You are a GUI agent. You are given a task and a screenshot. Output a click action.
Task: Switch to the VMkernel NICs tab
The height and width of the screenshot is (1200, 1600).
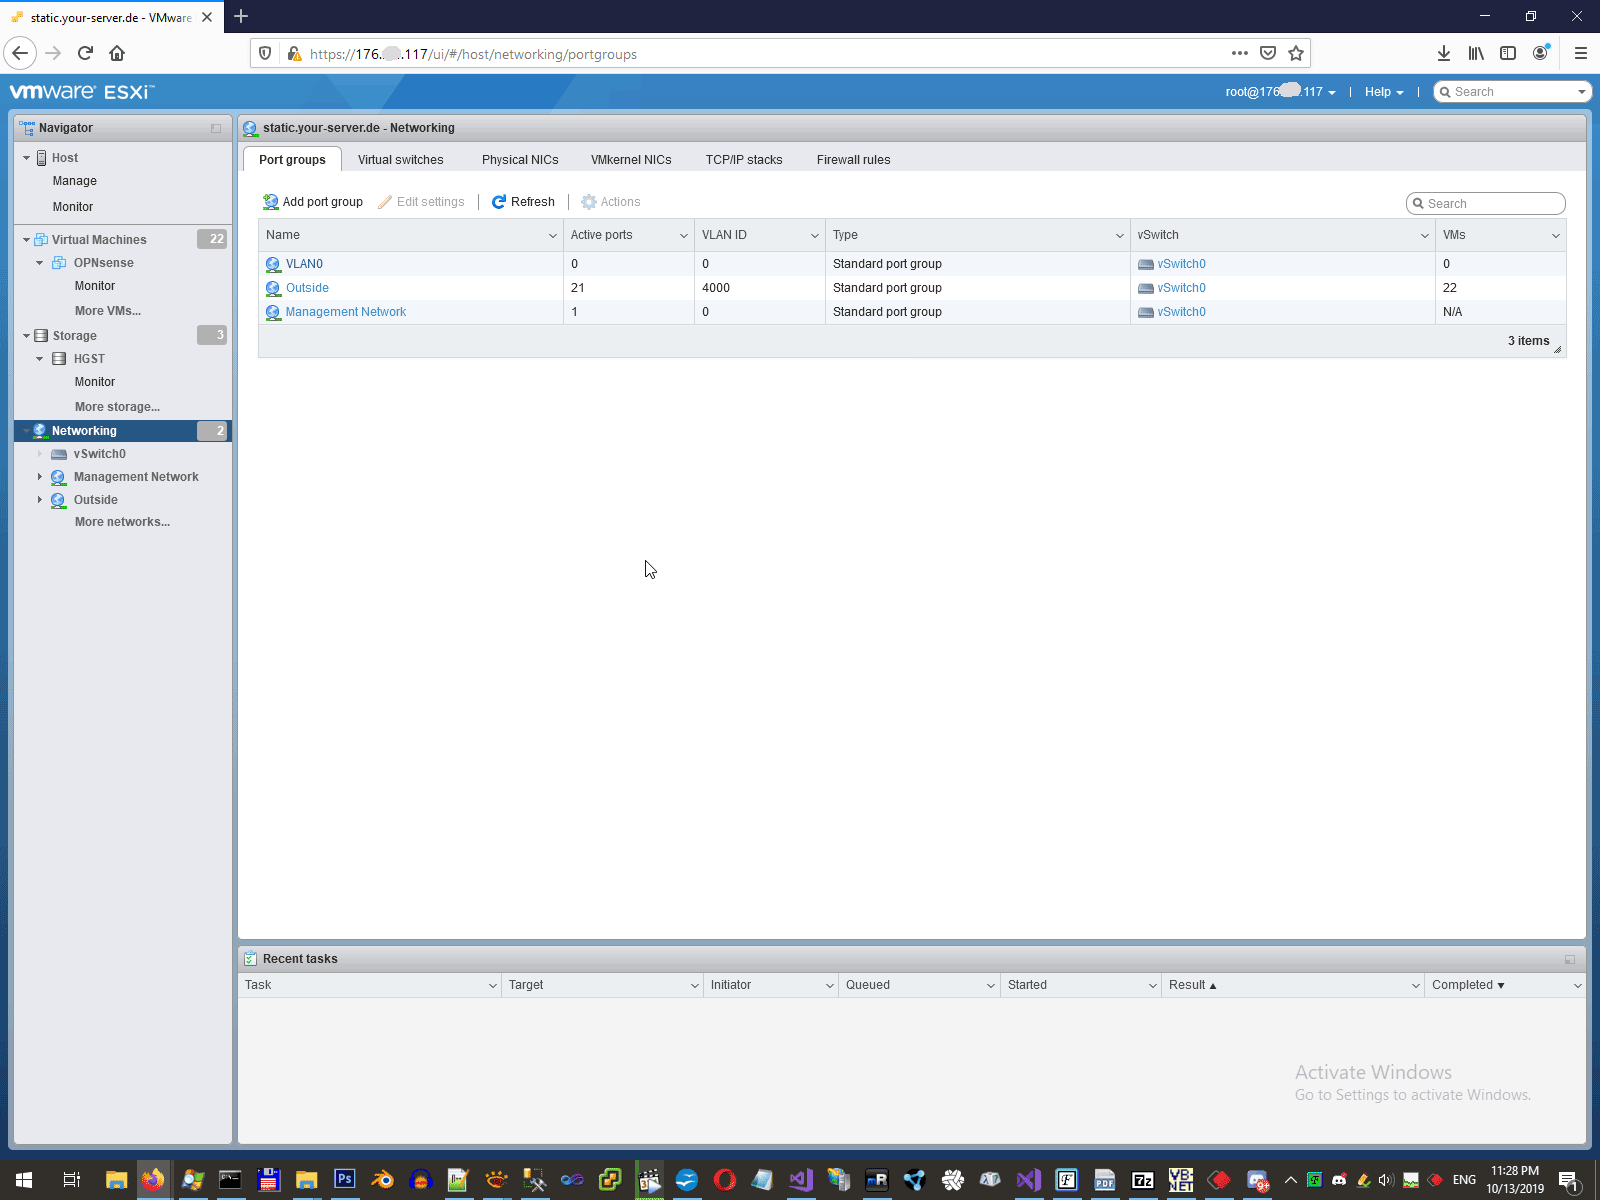tap(631, 160)
